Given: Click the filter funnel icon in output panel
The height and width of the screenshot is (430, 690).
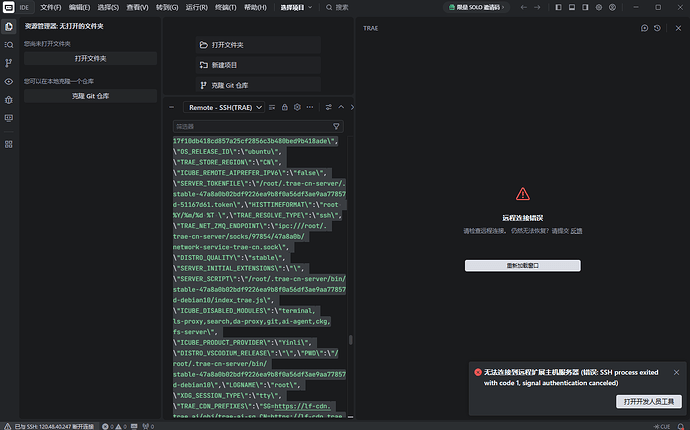Looking at the screenshot, I should pos(336,127).
